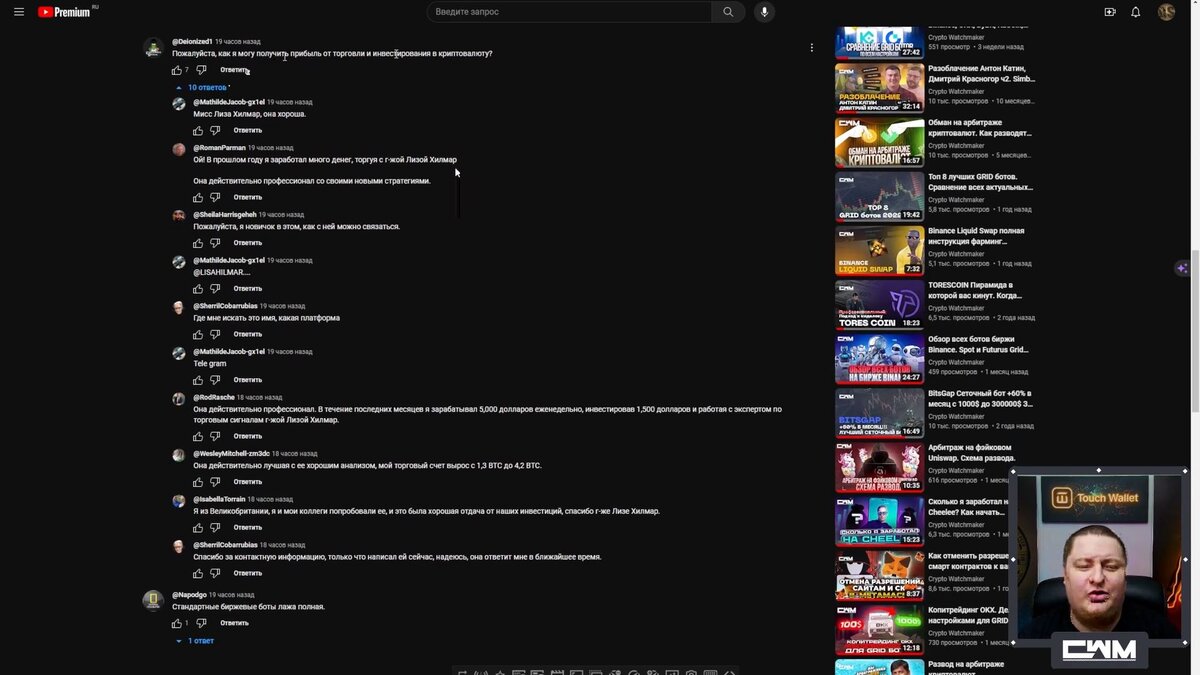Image resolution: width=1200 pixels, height=675 pixels.
Task: Open three-dot menu on @Delonized1 comment
Action: click(x=811, y=47)
